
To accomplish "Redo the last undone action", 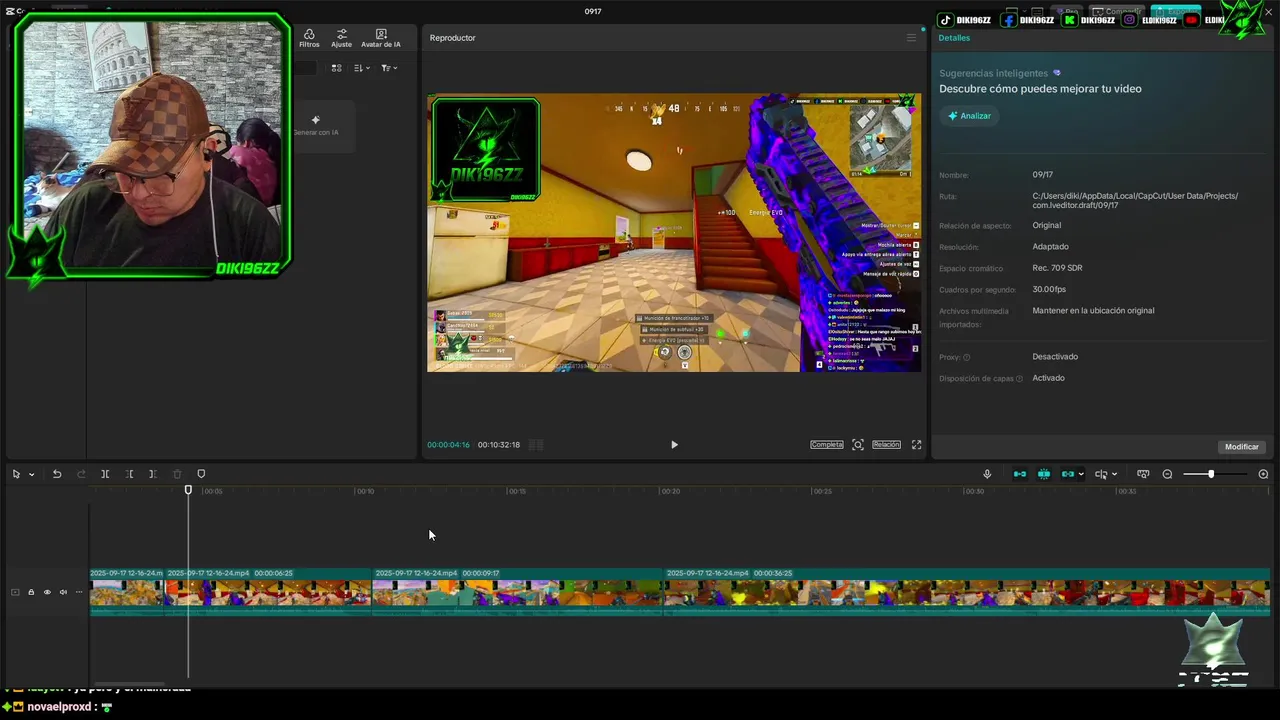I will click(81, 474).
